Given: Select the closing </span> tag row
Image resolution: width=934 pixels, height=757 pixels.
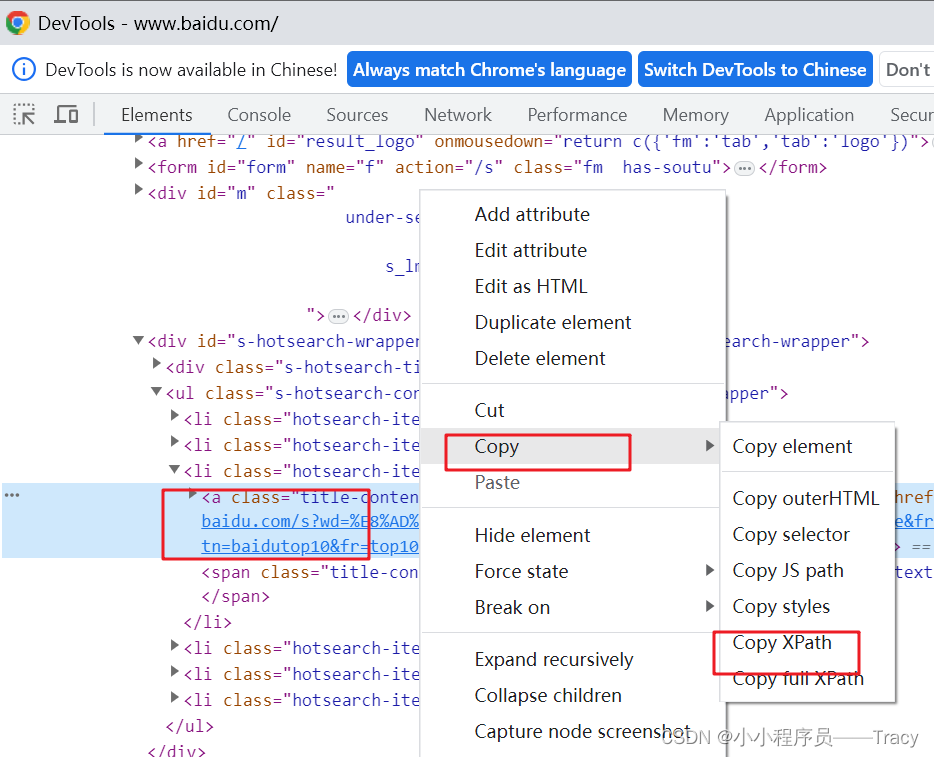Looking at the screenshot, I should click(x=235, y=596).
